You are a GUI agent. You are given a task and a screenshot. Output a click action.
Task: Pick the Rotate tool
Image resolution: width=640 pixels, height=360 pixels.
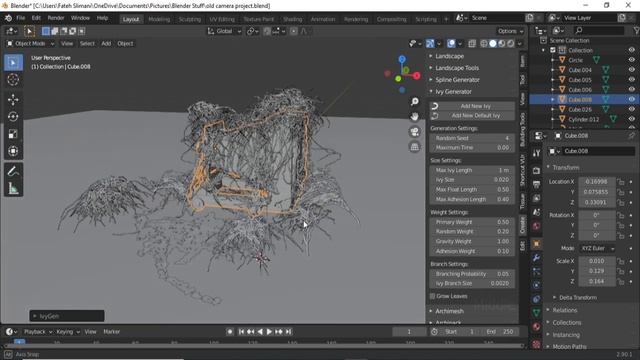[x=13, y=117]
